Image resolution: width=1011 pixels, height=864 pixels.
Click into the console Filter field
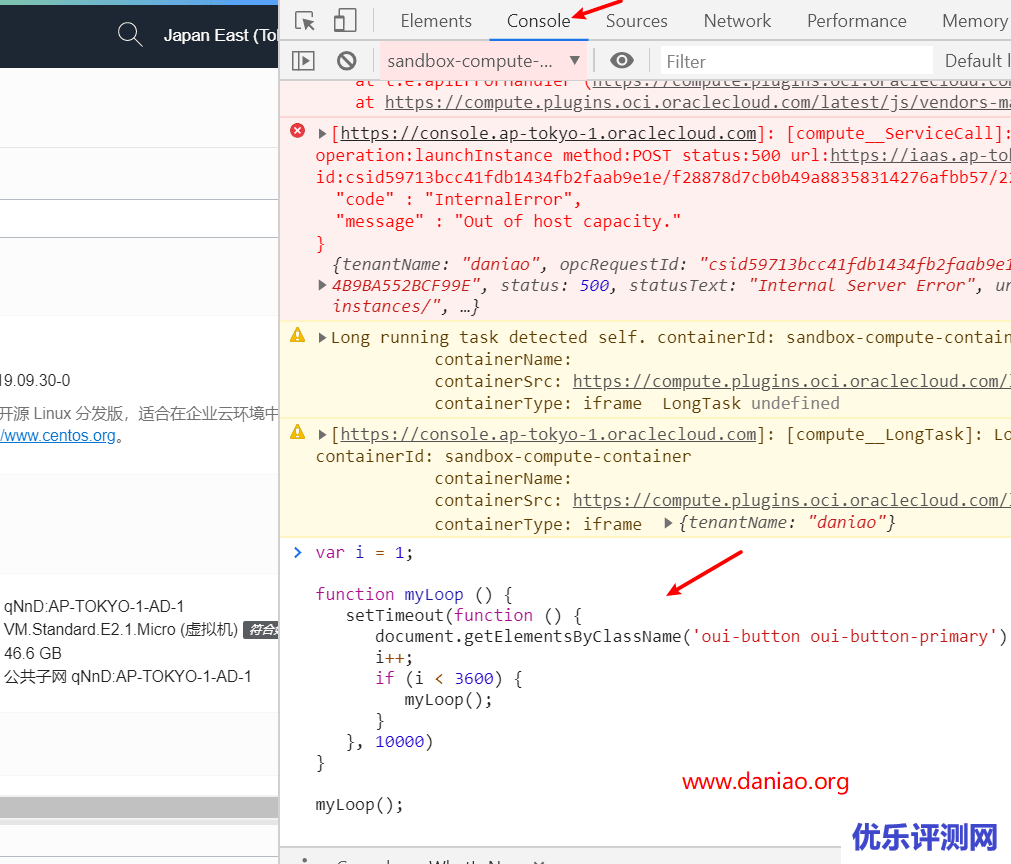[795, 61]
